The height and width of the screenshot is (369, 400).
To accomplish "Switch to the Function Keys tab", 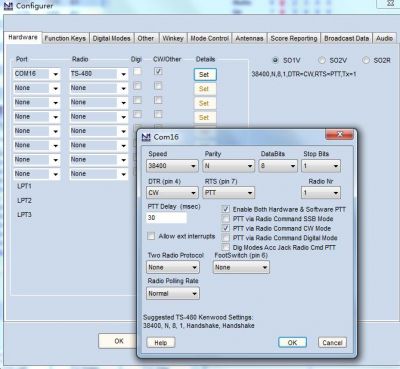I will click(65, 38).
